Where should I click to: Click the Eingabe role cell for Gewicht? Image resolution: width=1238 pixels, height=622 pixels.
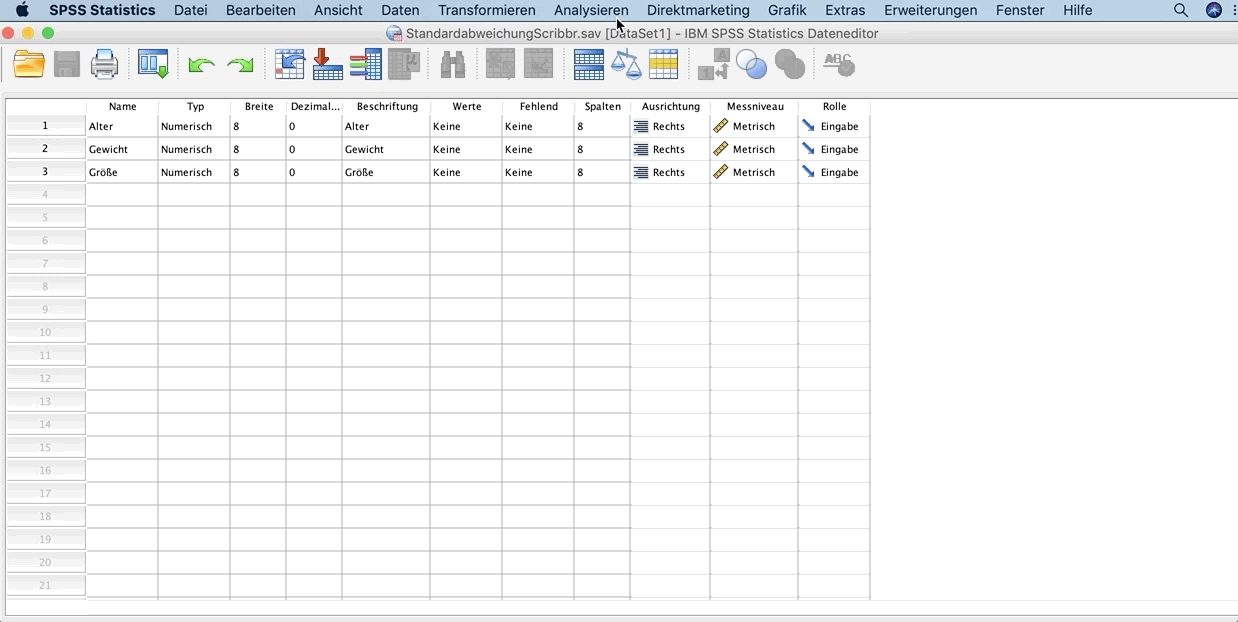coord(834,149)
